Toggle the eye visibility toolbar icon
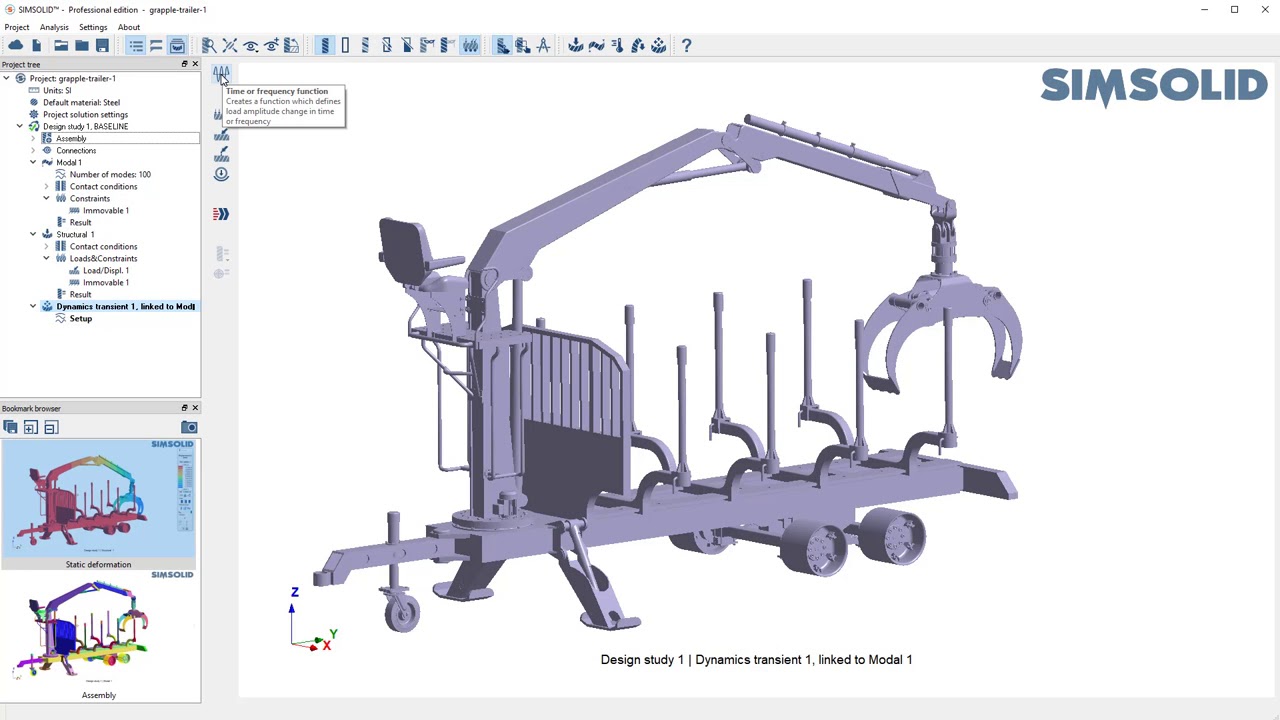The width and height of the screenshot is (1280, 720). coord(250,45)
